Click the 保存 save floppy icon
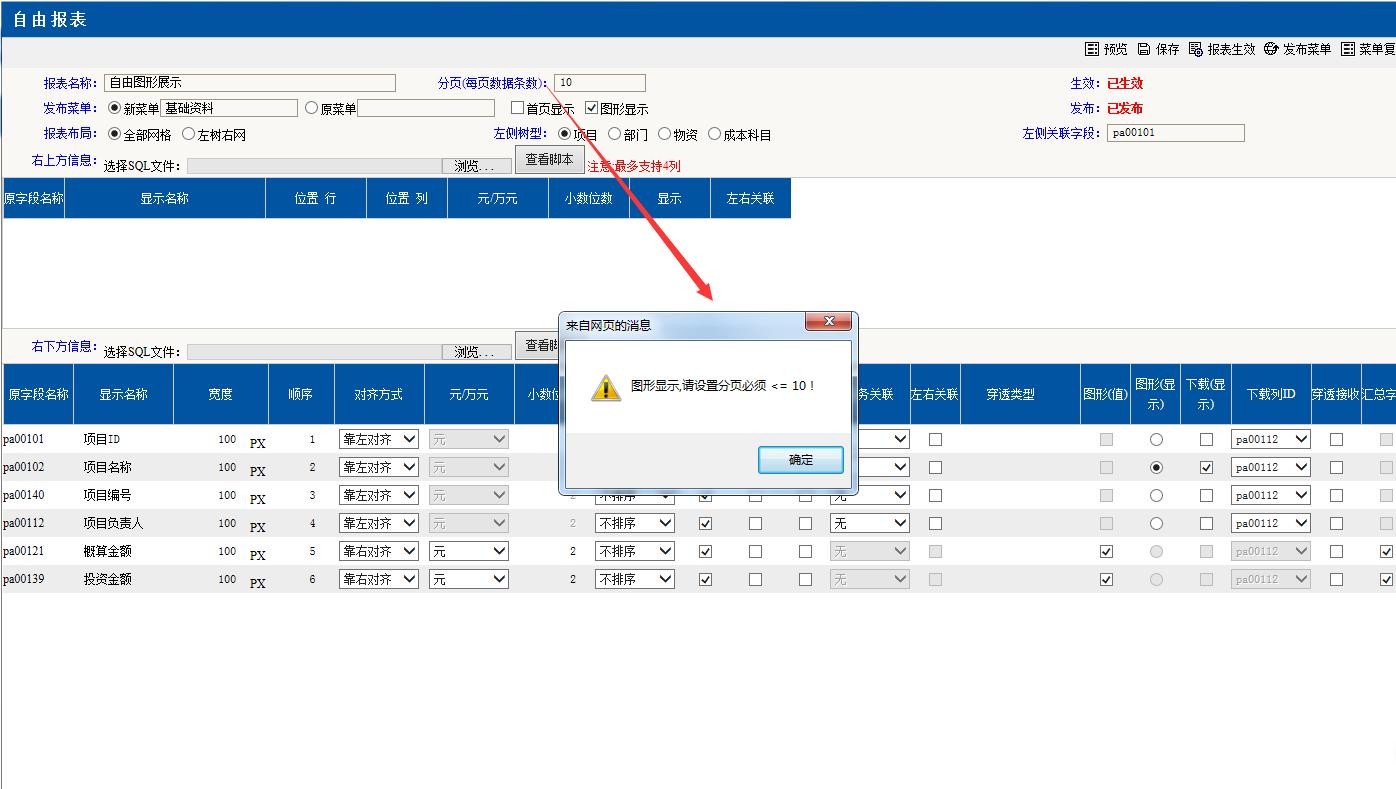This screenshot has height=789, width=1396. click(x=1144, y=49)
